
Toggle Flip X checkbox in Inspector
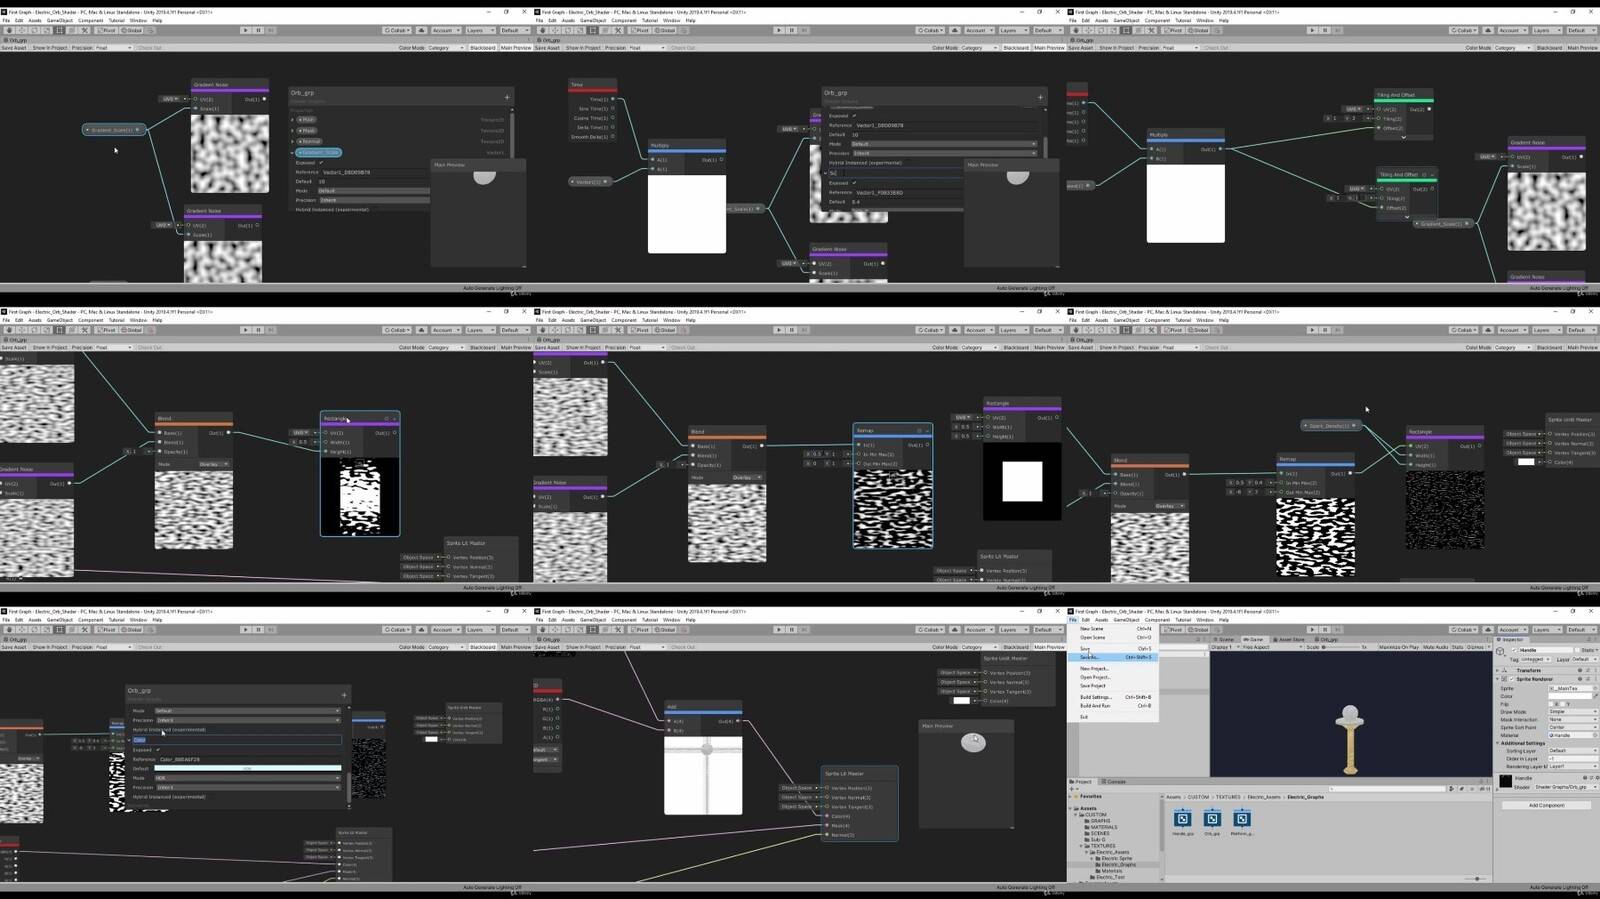[x=1551, y=704]
